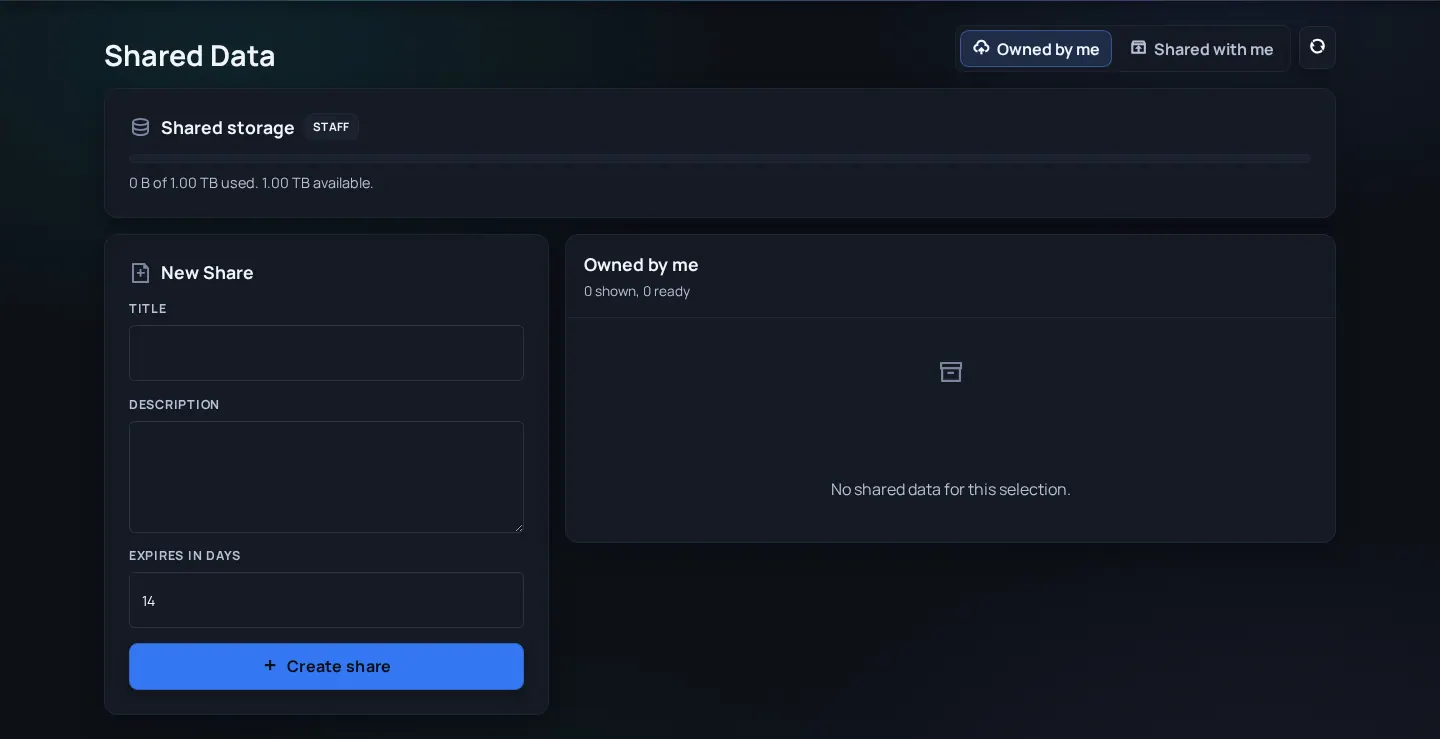Click '0 shown, 0 ready' status text

pyautogui.click(x=637, y=291)
